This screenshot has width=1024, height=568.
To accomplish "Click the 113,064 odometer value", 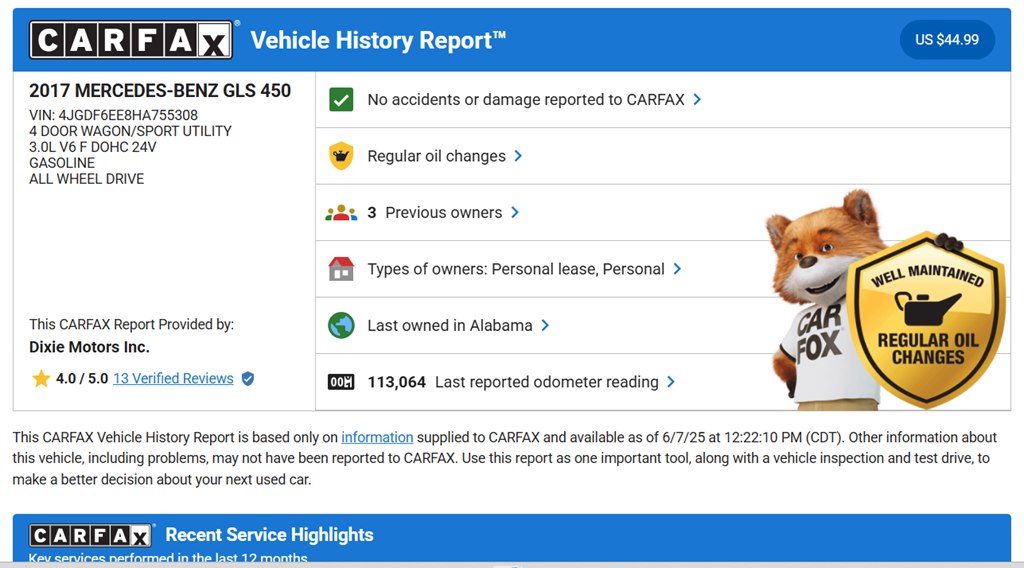I will [396, 382].
